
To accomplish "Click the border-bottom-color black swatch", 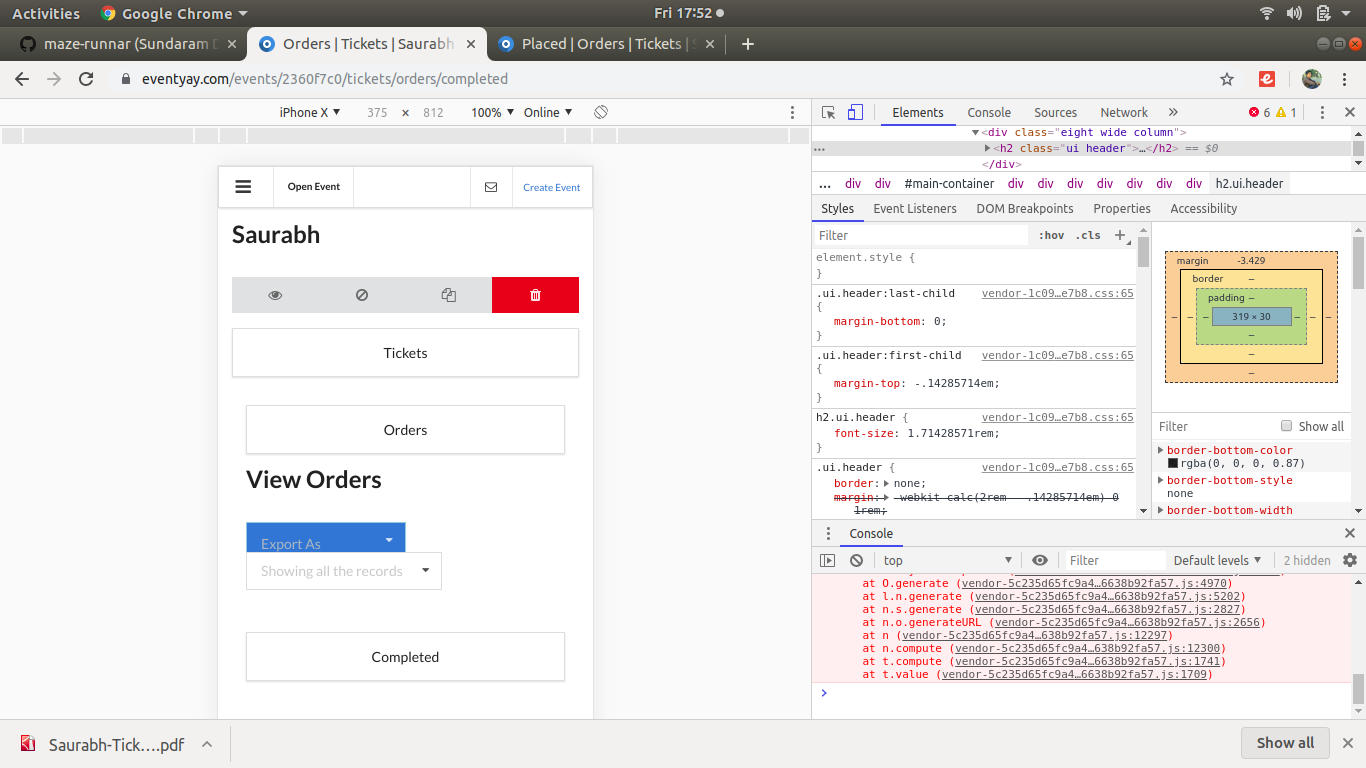I will (1173, 464).
